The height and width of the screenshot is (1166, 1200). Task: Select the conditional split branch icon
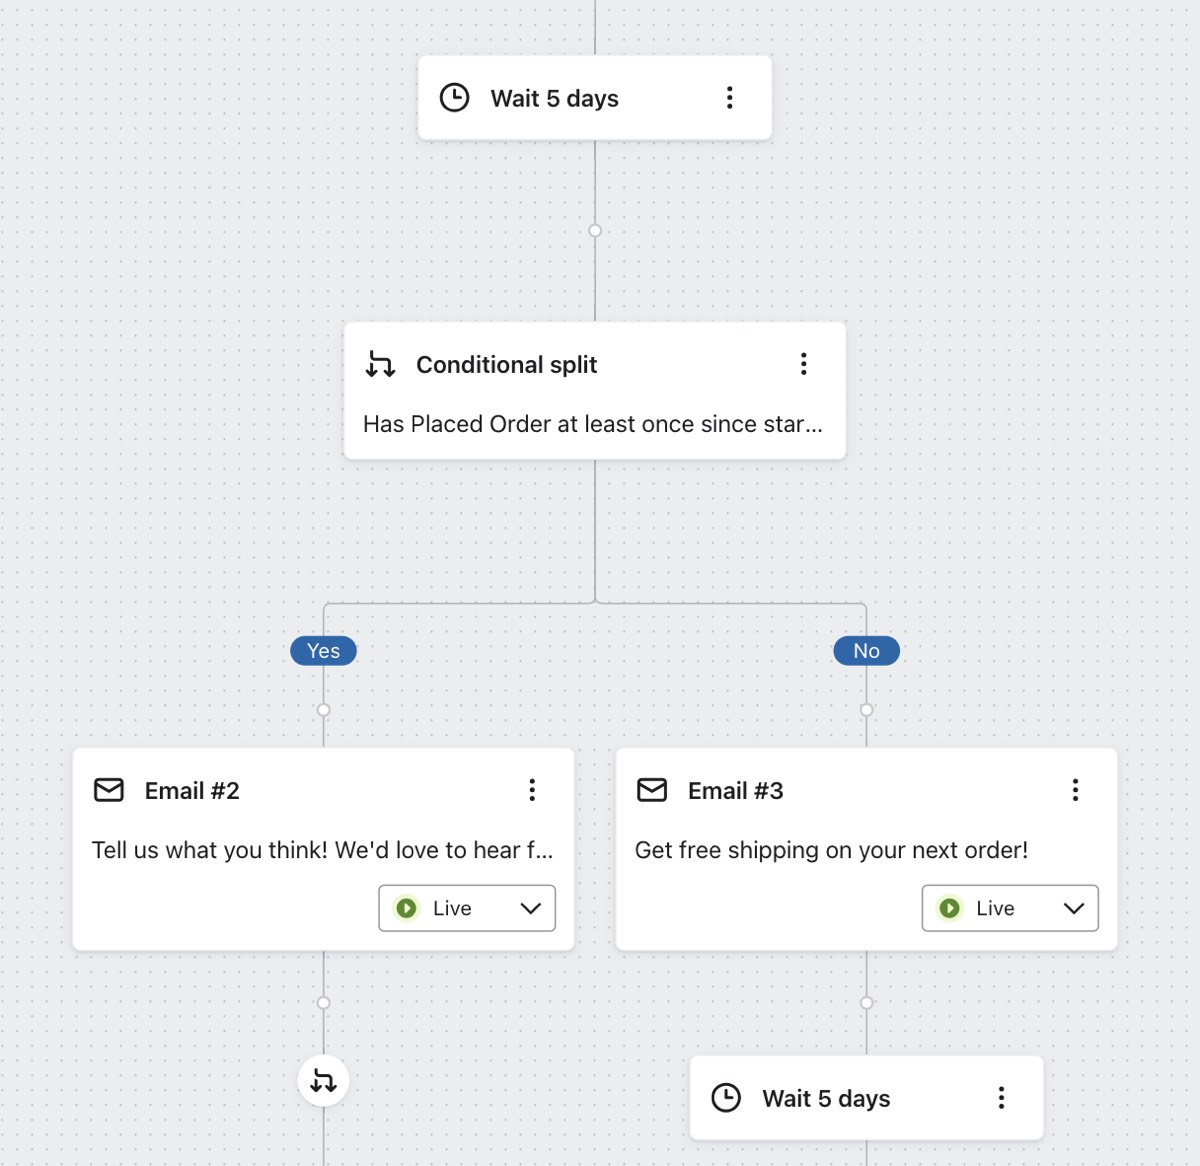point(381,364)
